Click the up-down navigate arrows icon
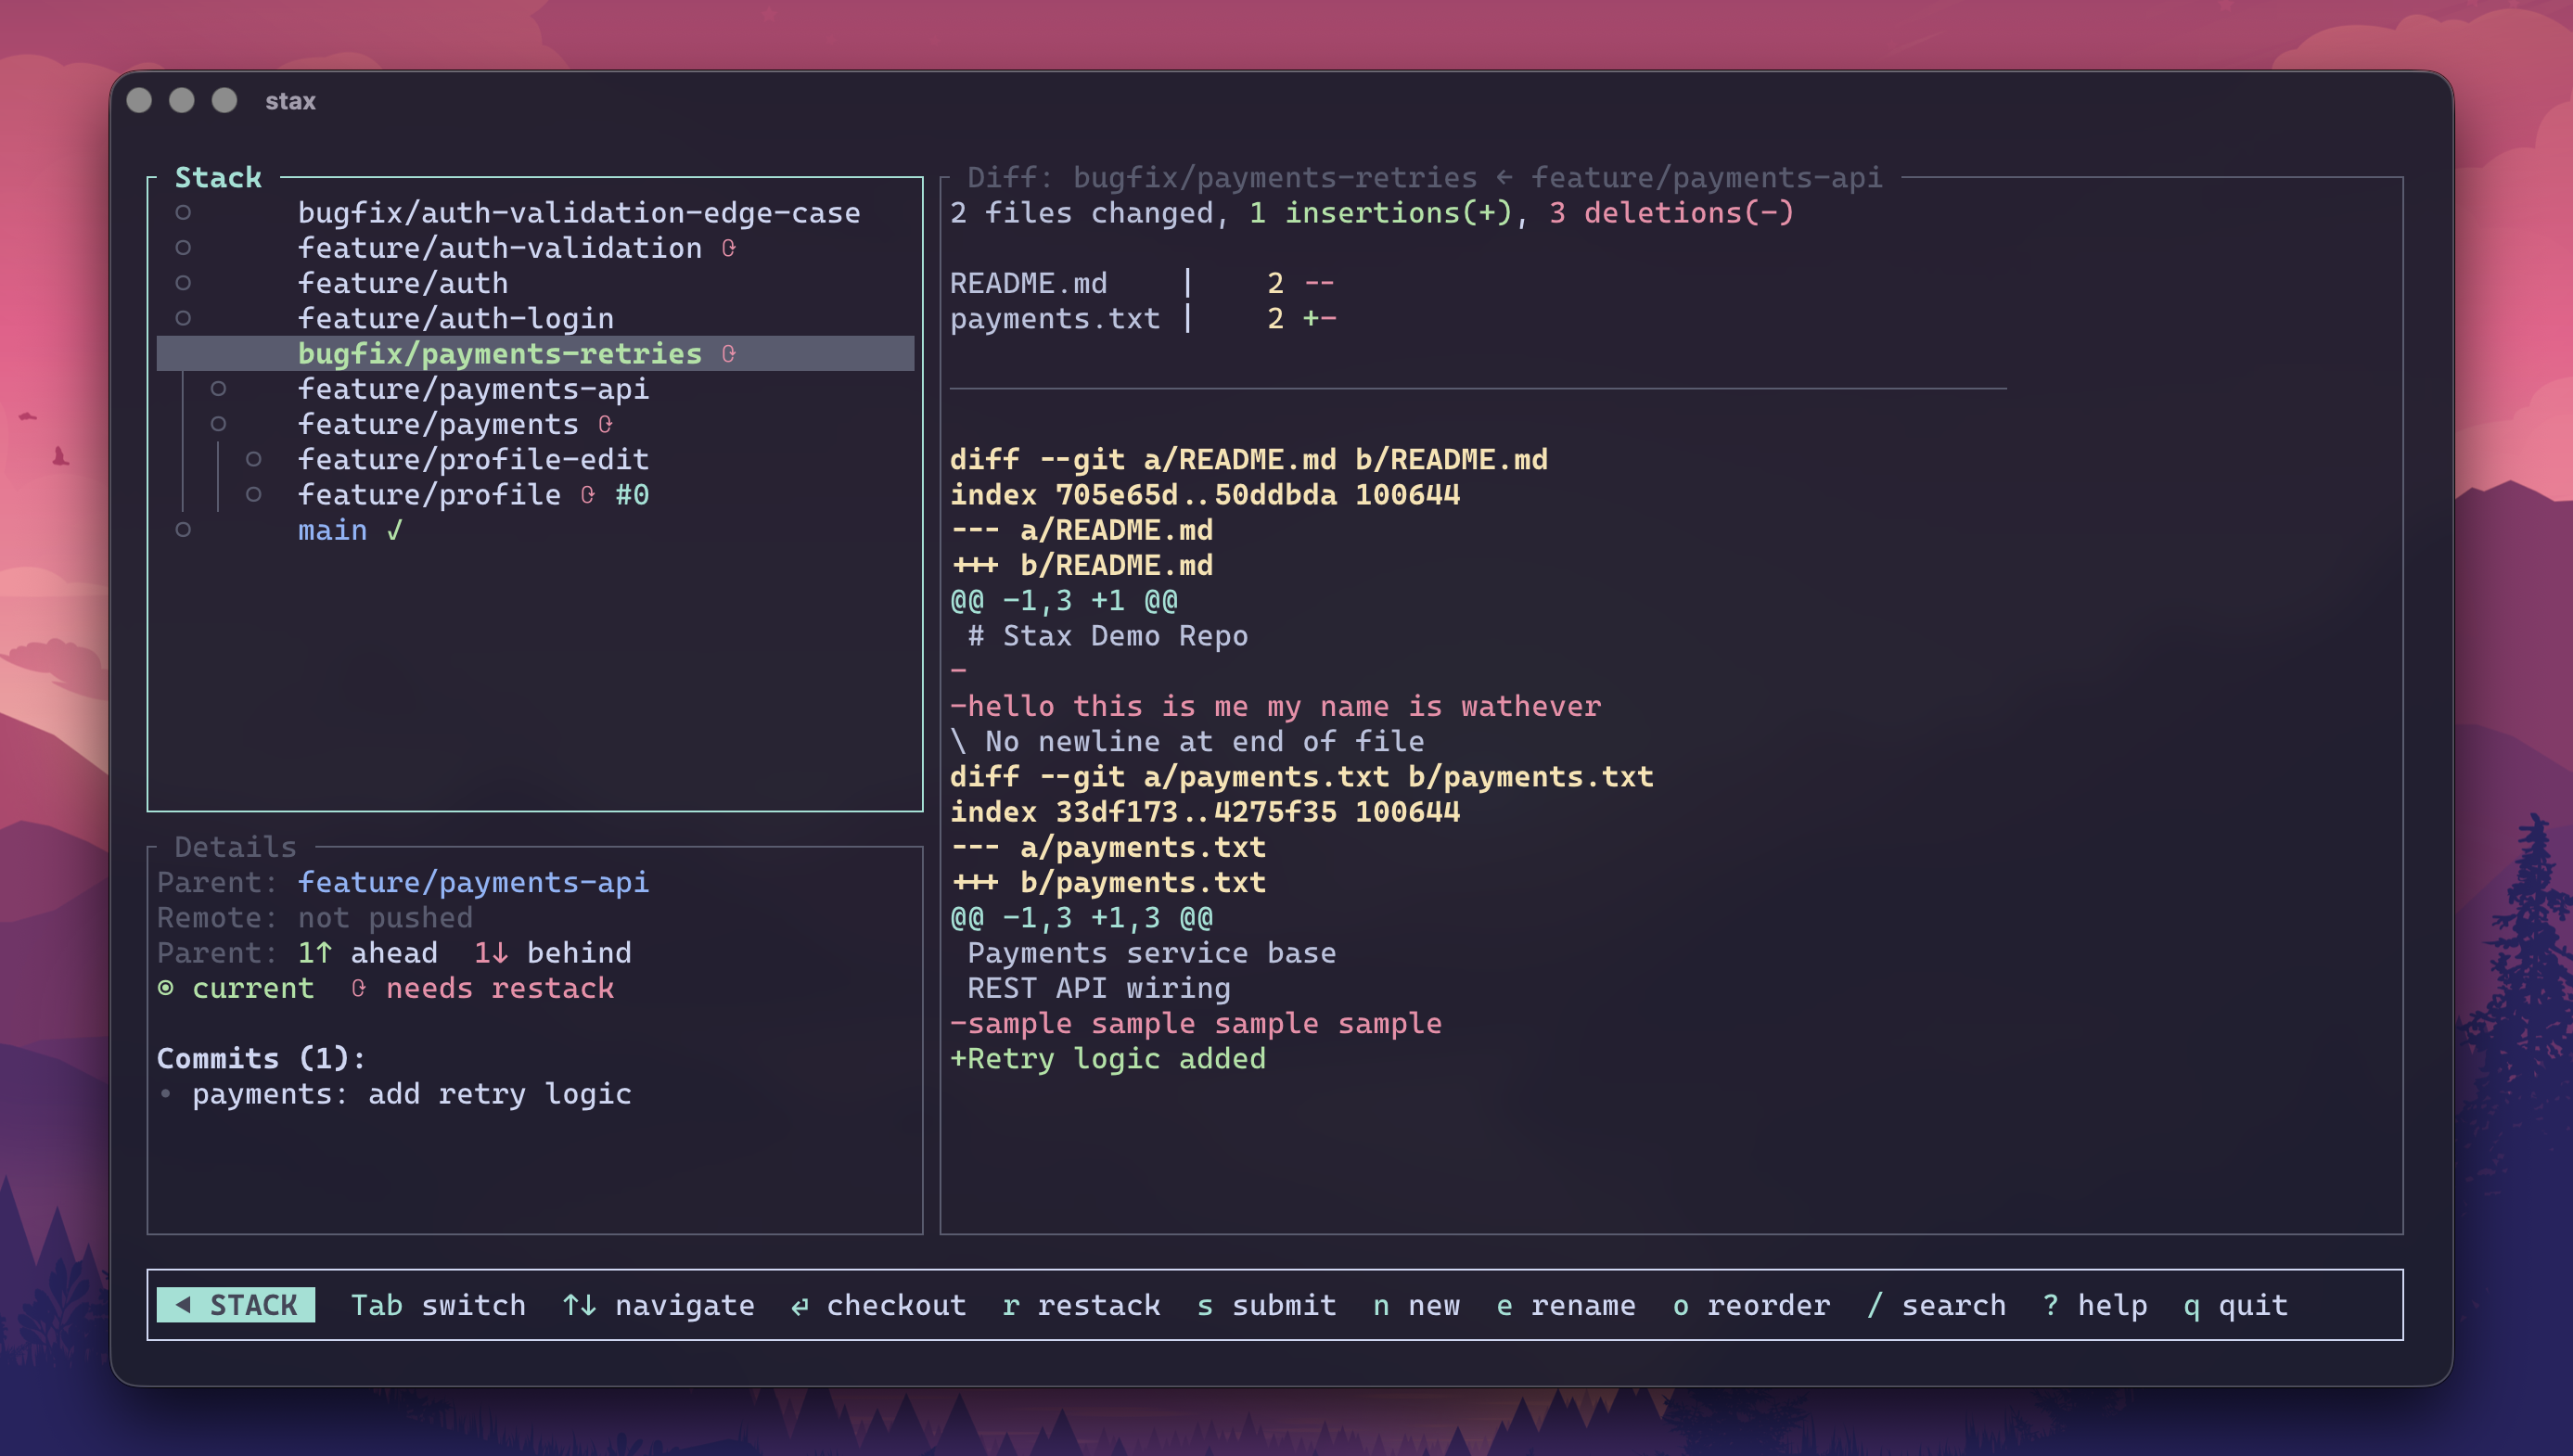Viewport: 2573px width, 1456px height. 579,1305
